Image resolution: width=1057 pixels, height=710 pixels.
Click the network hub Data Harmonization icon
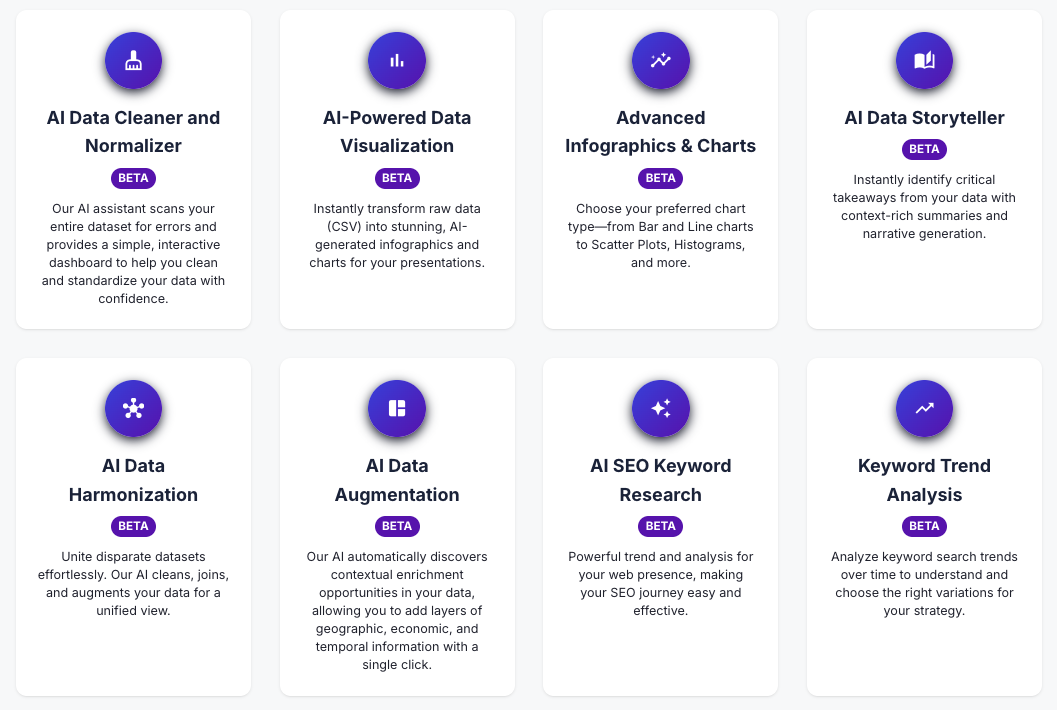click(133, 409)
